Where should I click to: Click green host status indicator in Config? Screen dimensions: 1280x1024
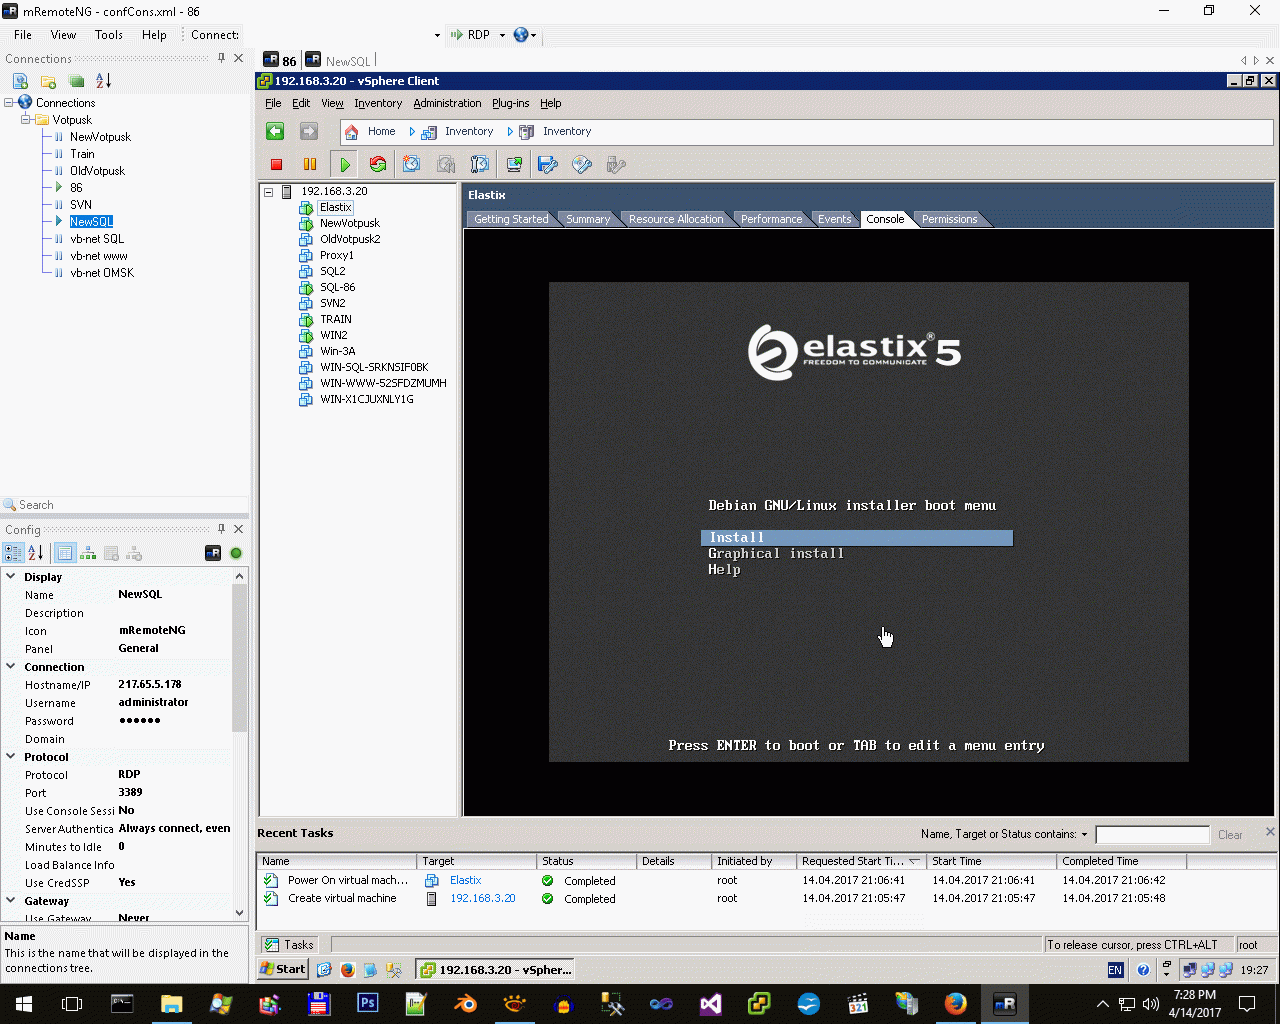pyautogui.click(x=236, y=553)
